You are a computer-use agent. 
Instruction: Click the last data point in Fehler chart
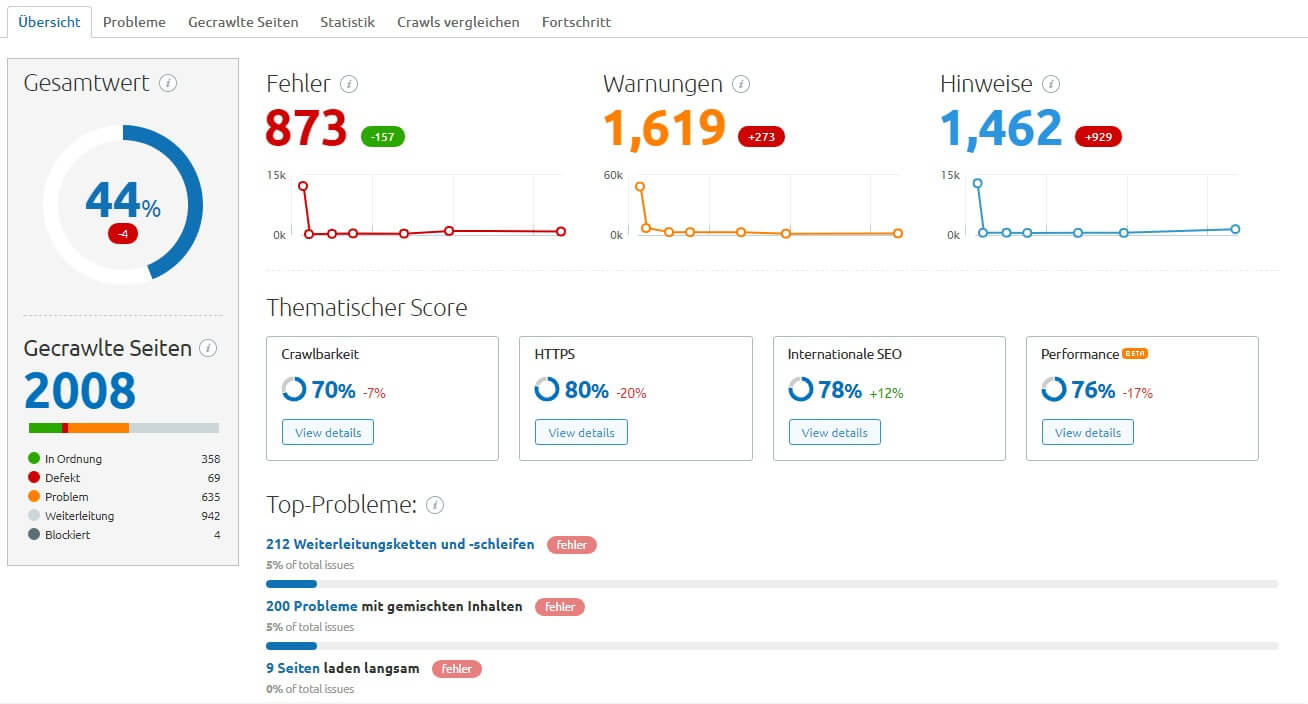[560, 231]
